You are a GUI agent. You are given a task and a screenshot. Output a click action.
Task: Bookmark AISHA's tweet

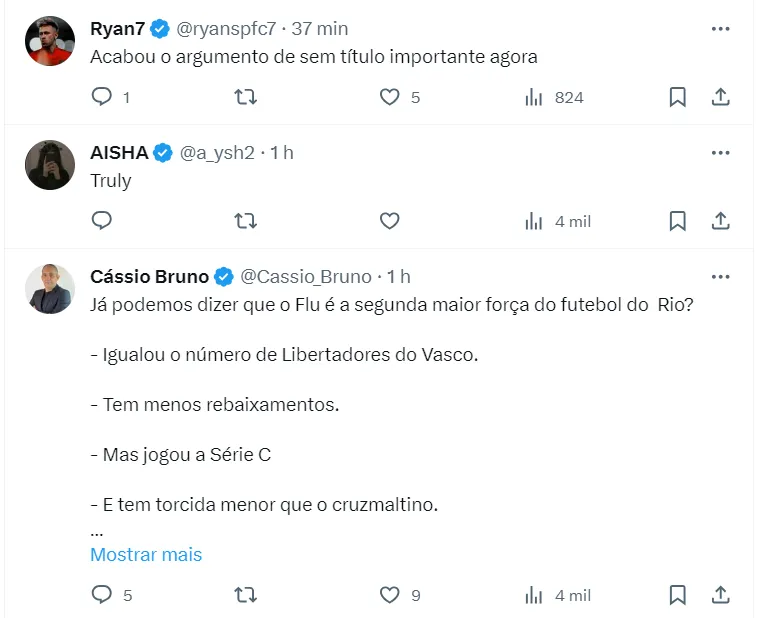[677, 221]
